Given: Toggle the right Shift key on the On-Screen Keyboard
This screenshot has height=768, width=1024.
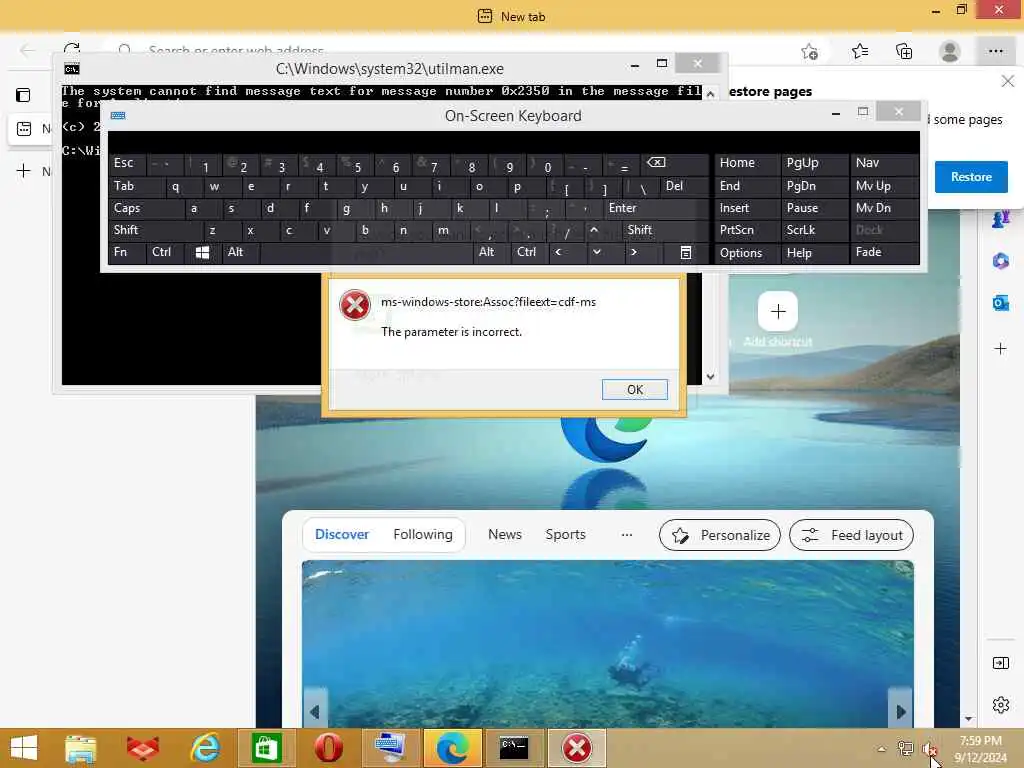Looking at the screenshot, I should click(x=664, y=230).
